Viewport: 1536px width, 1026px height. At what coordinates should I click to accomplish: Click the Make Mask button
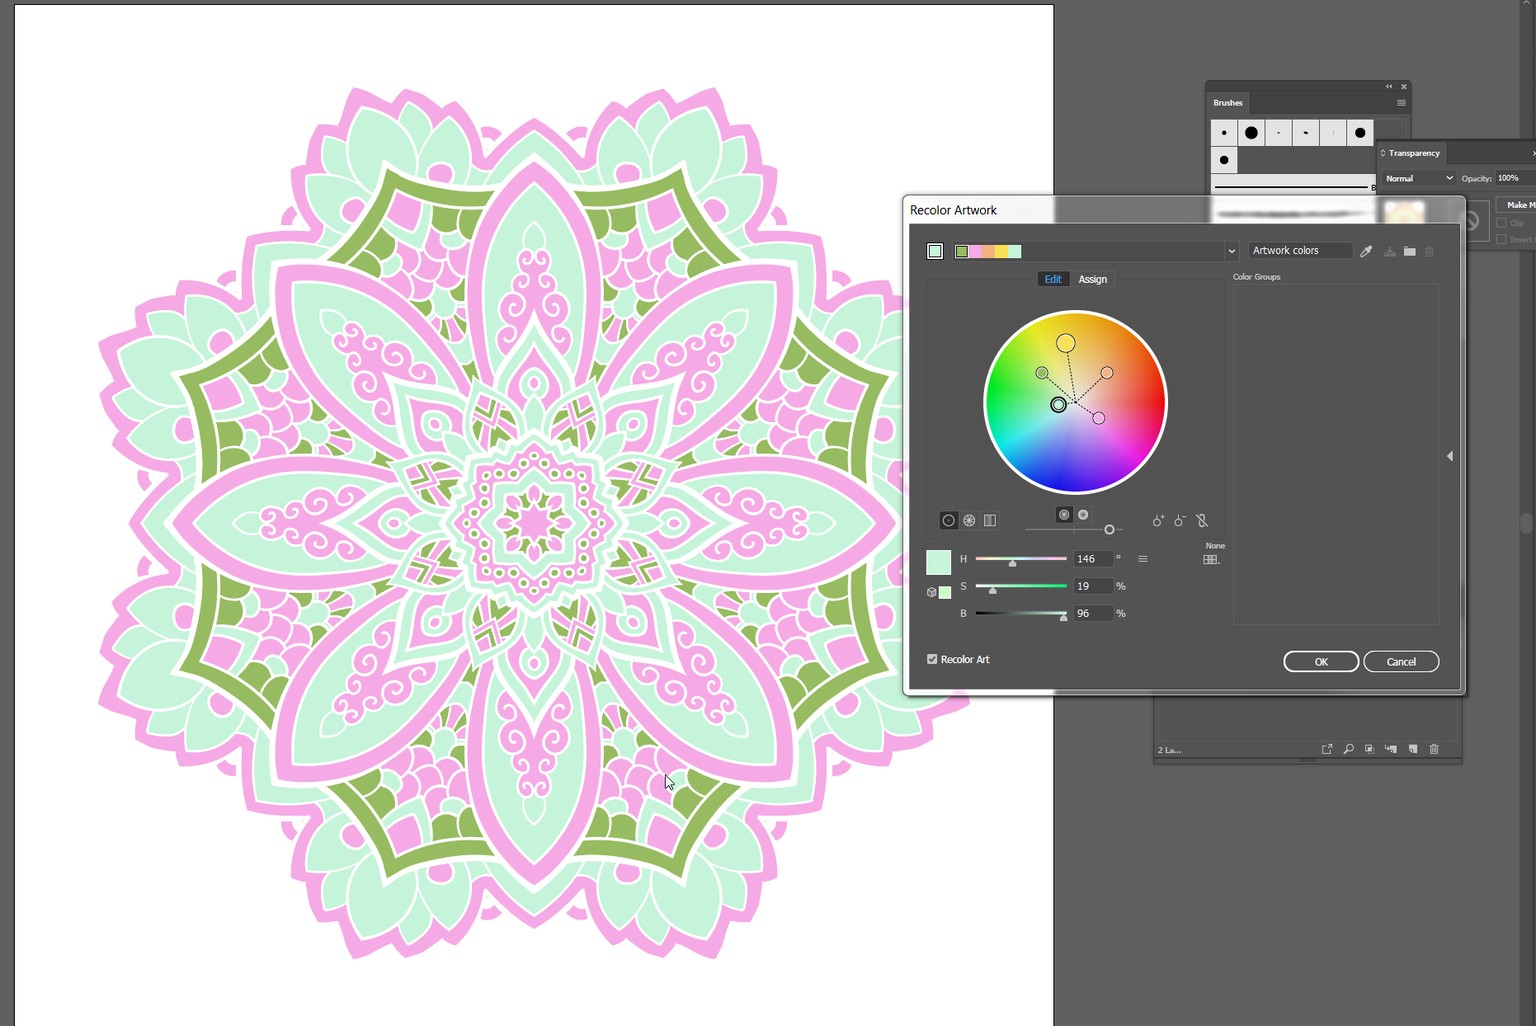click(1516, 204)
